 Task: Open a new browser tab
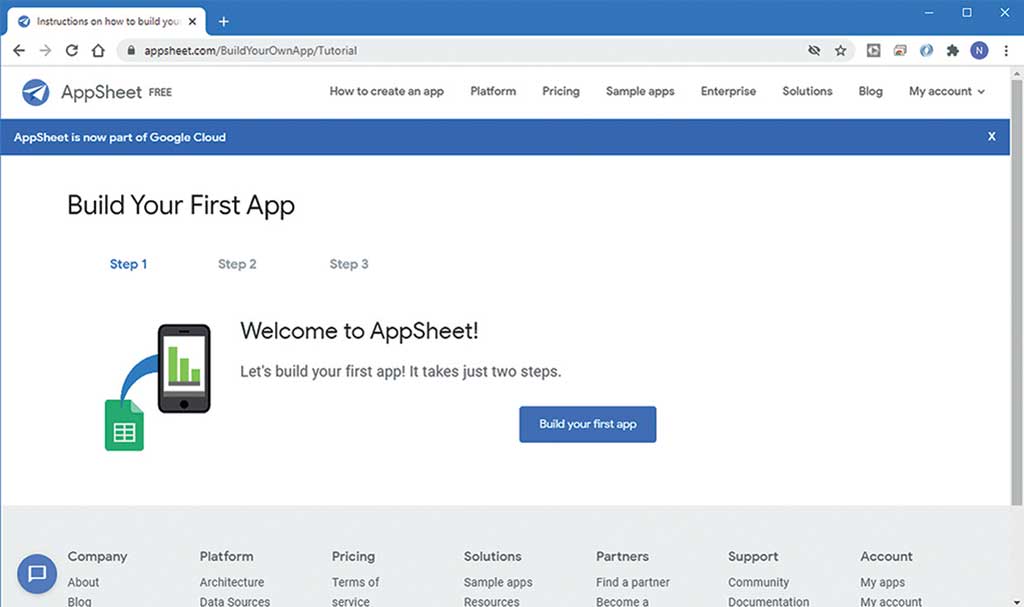(x=223, y=22)
